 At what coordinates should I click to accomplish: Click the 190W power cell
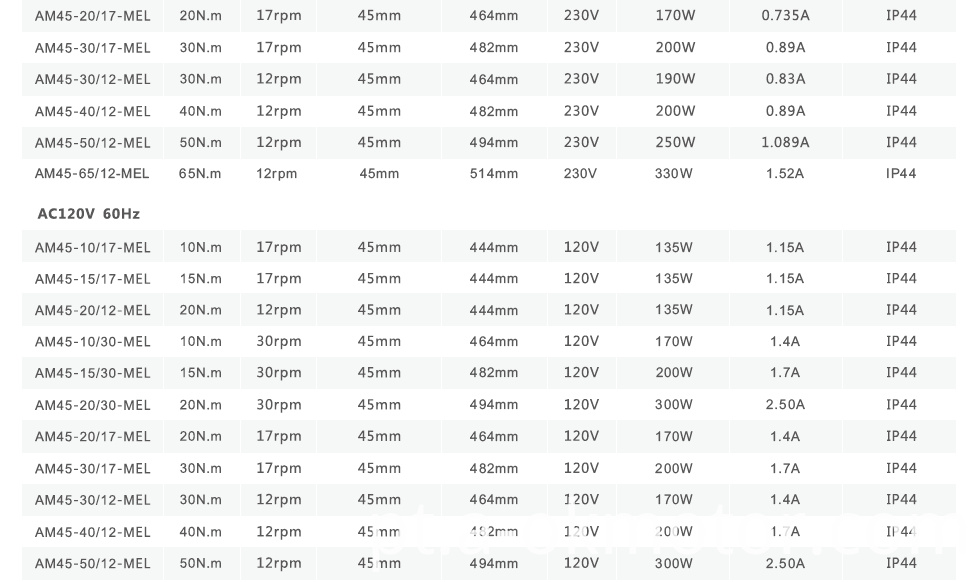pyautogui.click(x=674, y=79)
